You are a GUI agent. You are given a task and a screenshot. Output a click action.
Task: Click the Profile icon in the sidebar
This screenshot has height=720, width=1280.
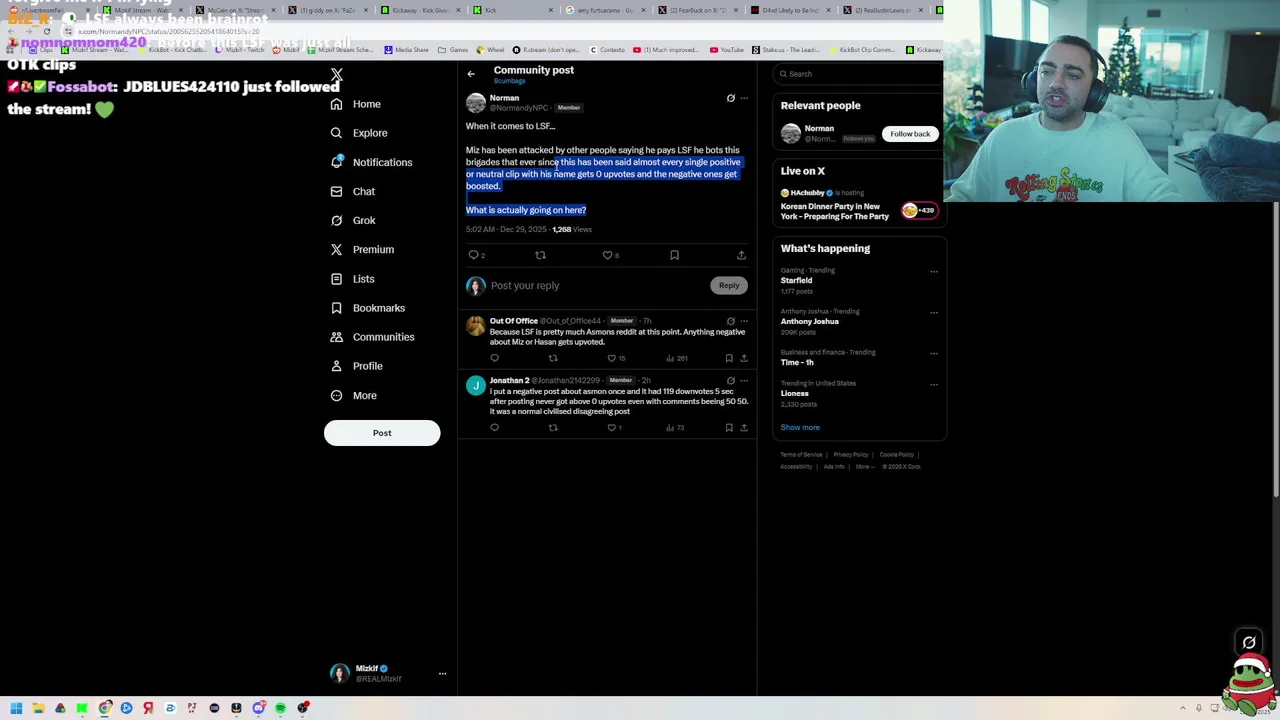coord(336,366)
